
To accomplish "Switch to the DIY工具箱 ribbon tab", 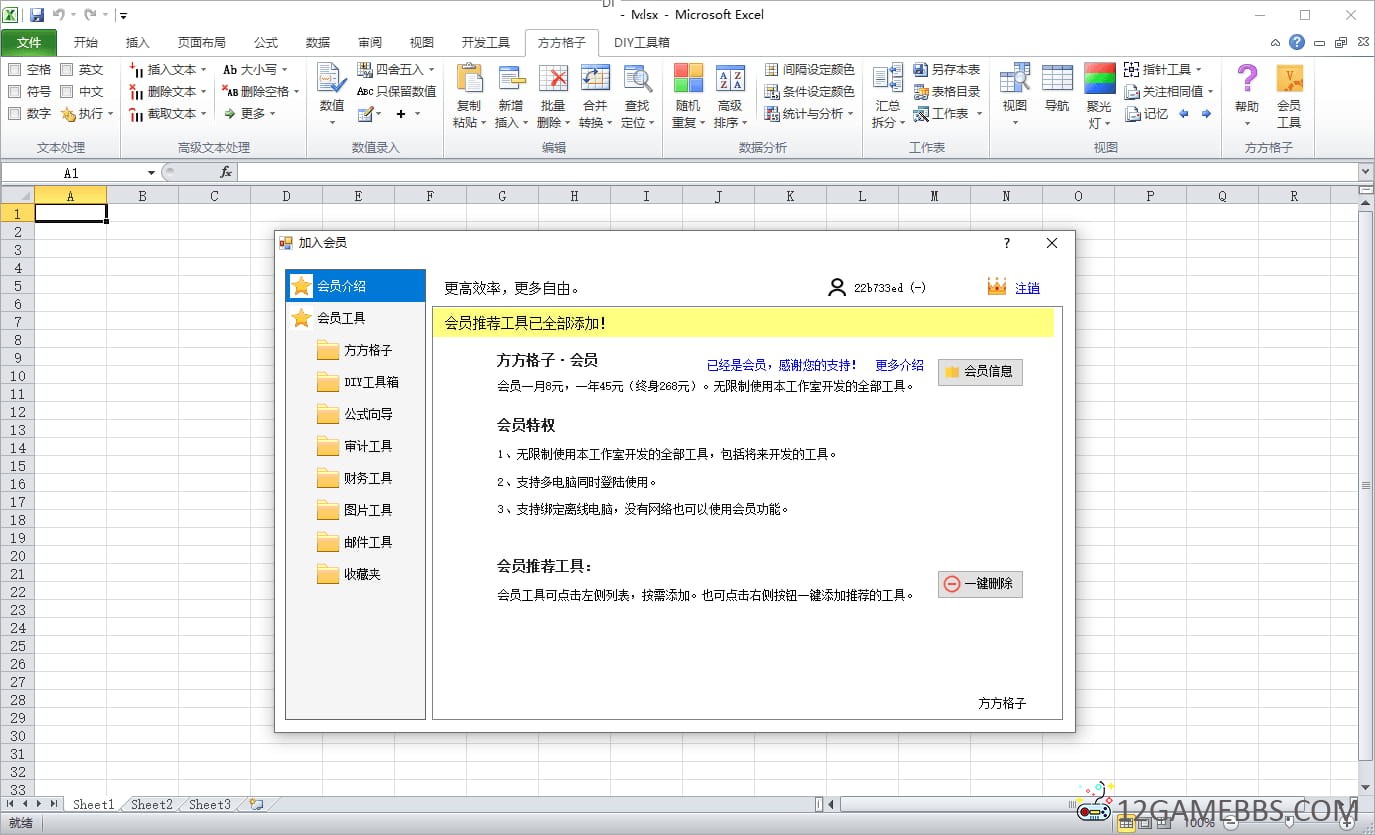I will coord(642,42).
